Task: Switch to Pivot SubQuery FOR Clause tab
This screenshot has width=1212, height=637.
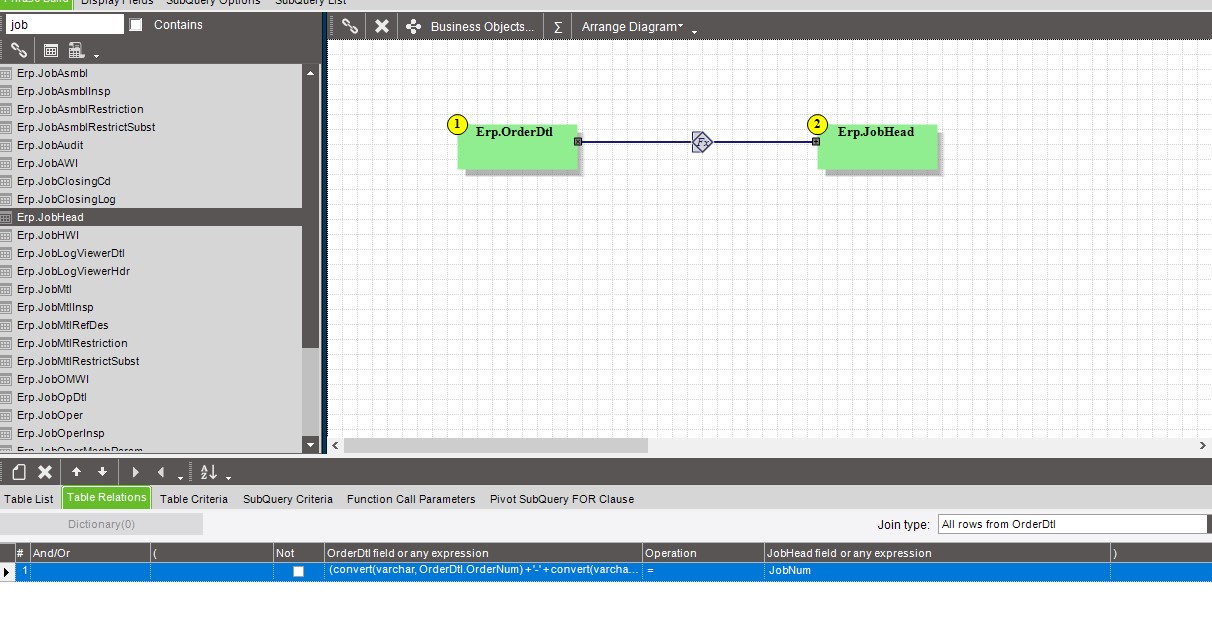Action: click(562, 499)
